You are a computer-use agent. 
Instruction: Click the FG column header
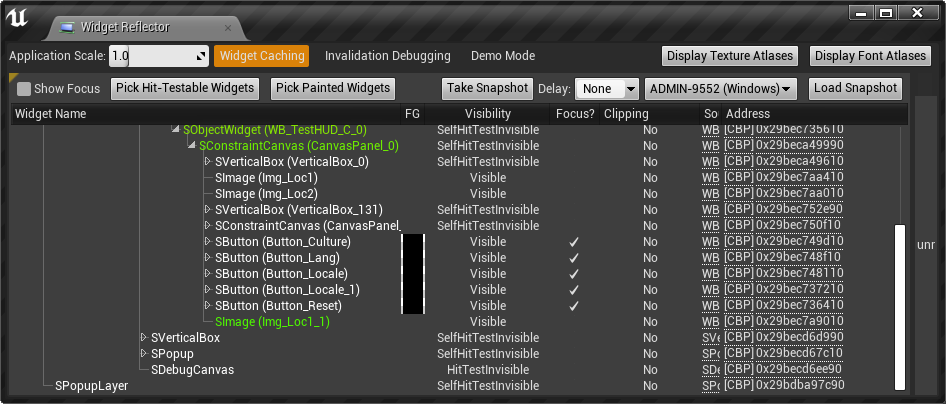point(413,114)
